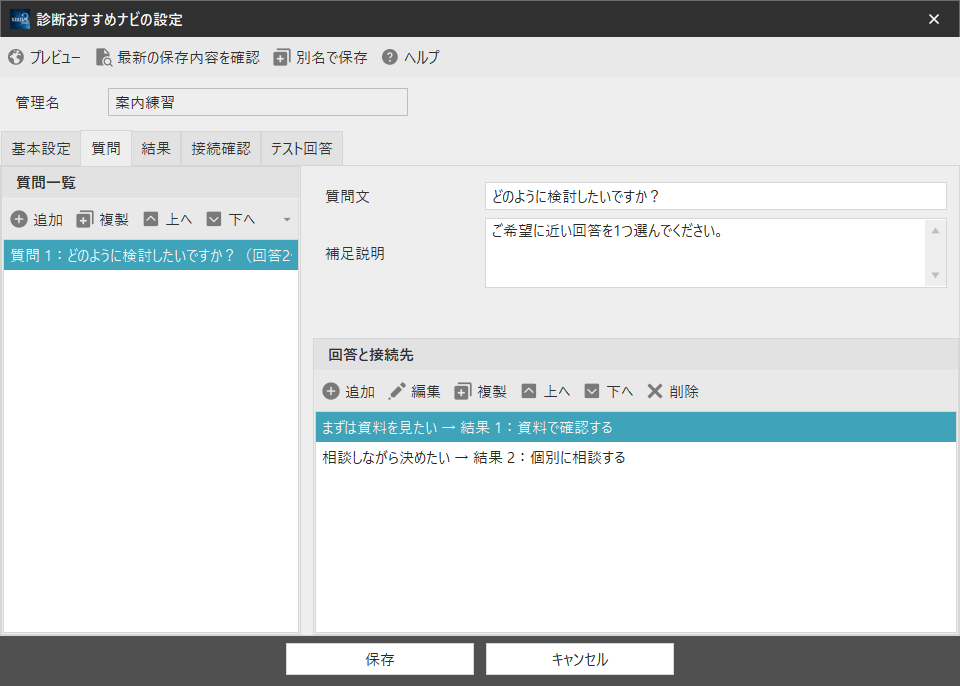Image resolution: width=960 pixels, height=686 pixels.
Task: Click the キャンセル button
Action: (x=580, y=659)
